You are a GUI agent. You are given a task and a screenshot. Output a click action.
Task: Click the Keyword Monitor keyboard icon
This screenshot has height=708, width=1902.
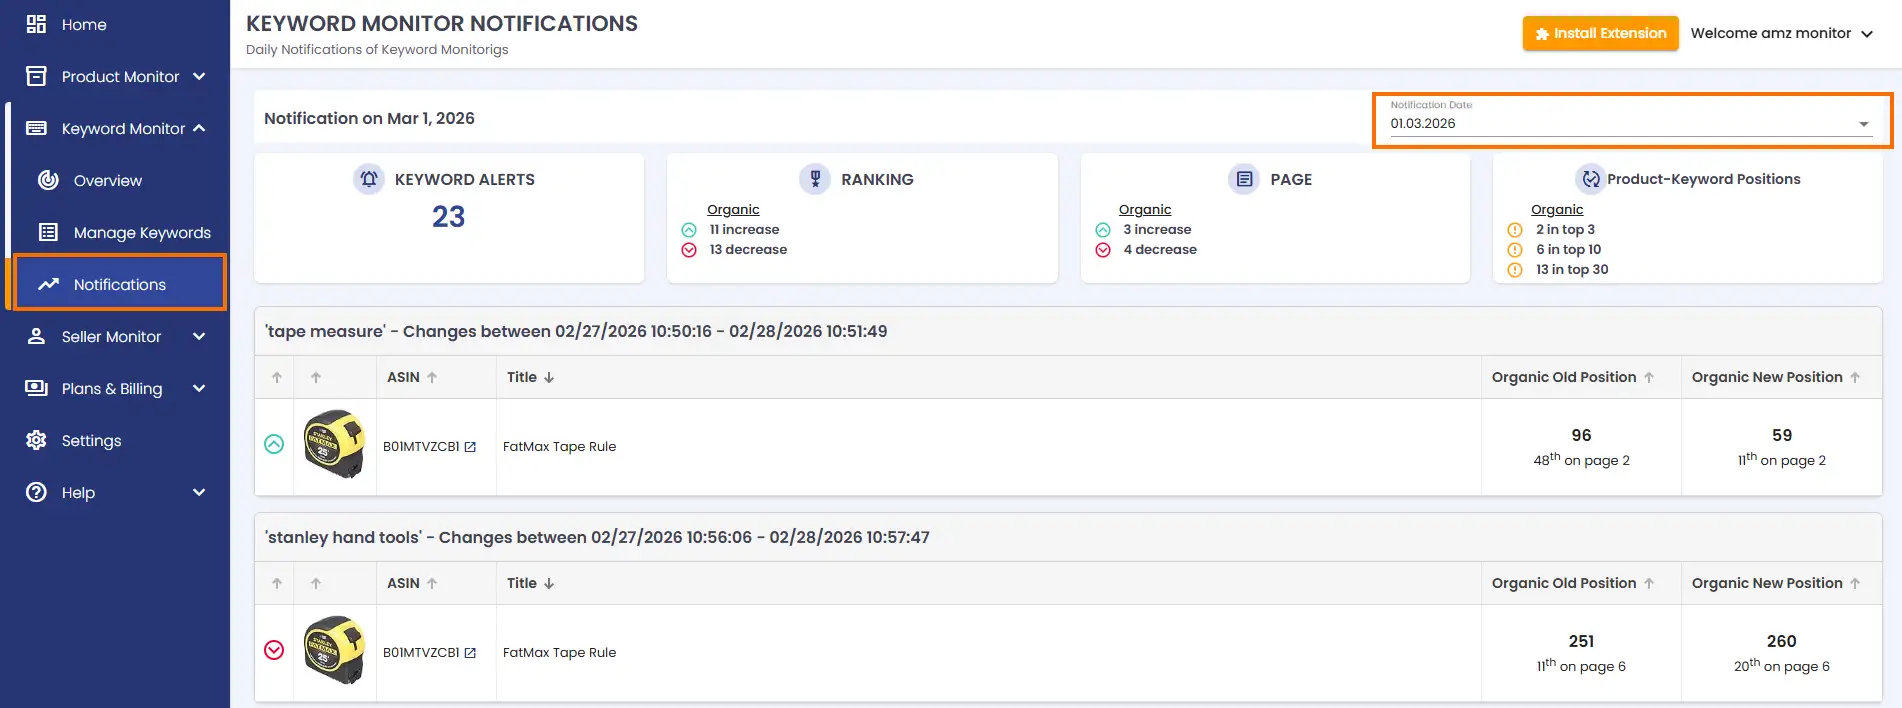tap(36, 128)
